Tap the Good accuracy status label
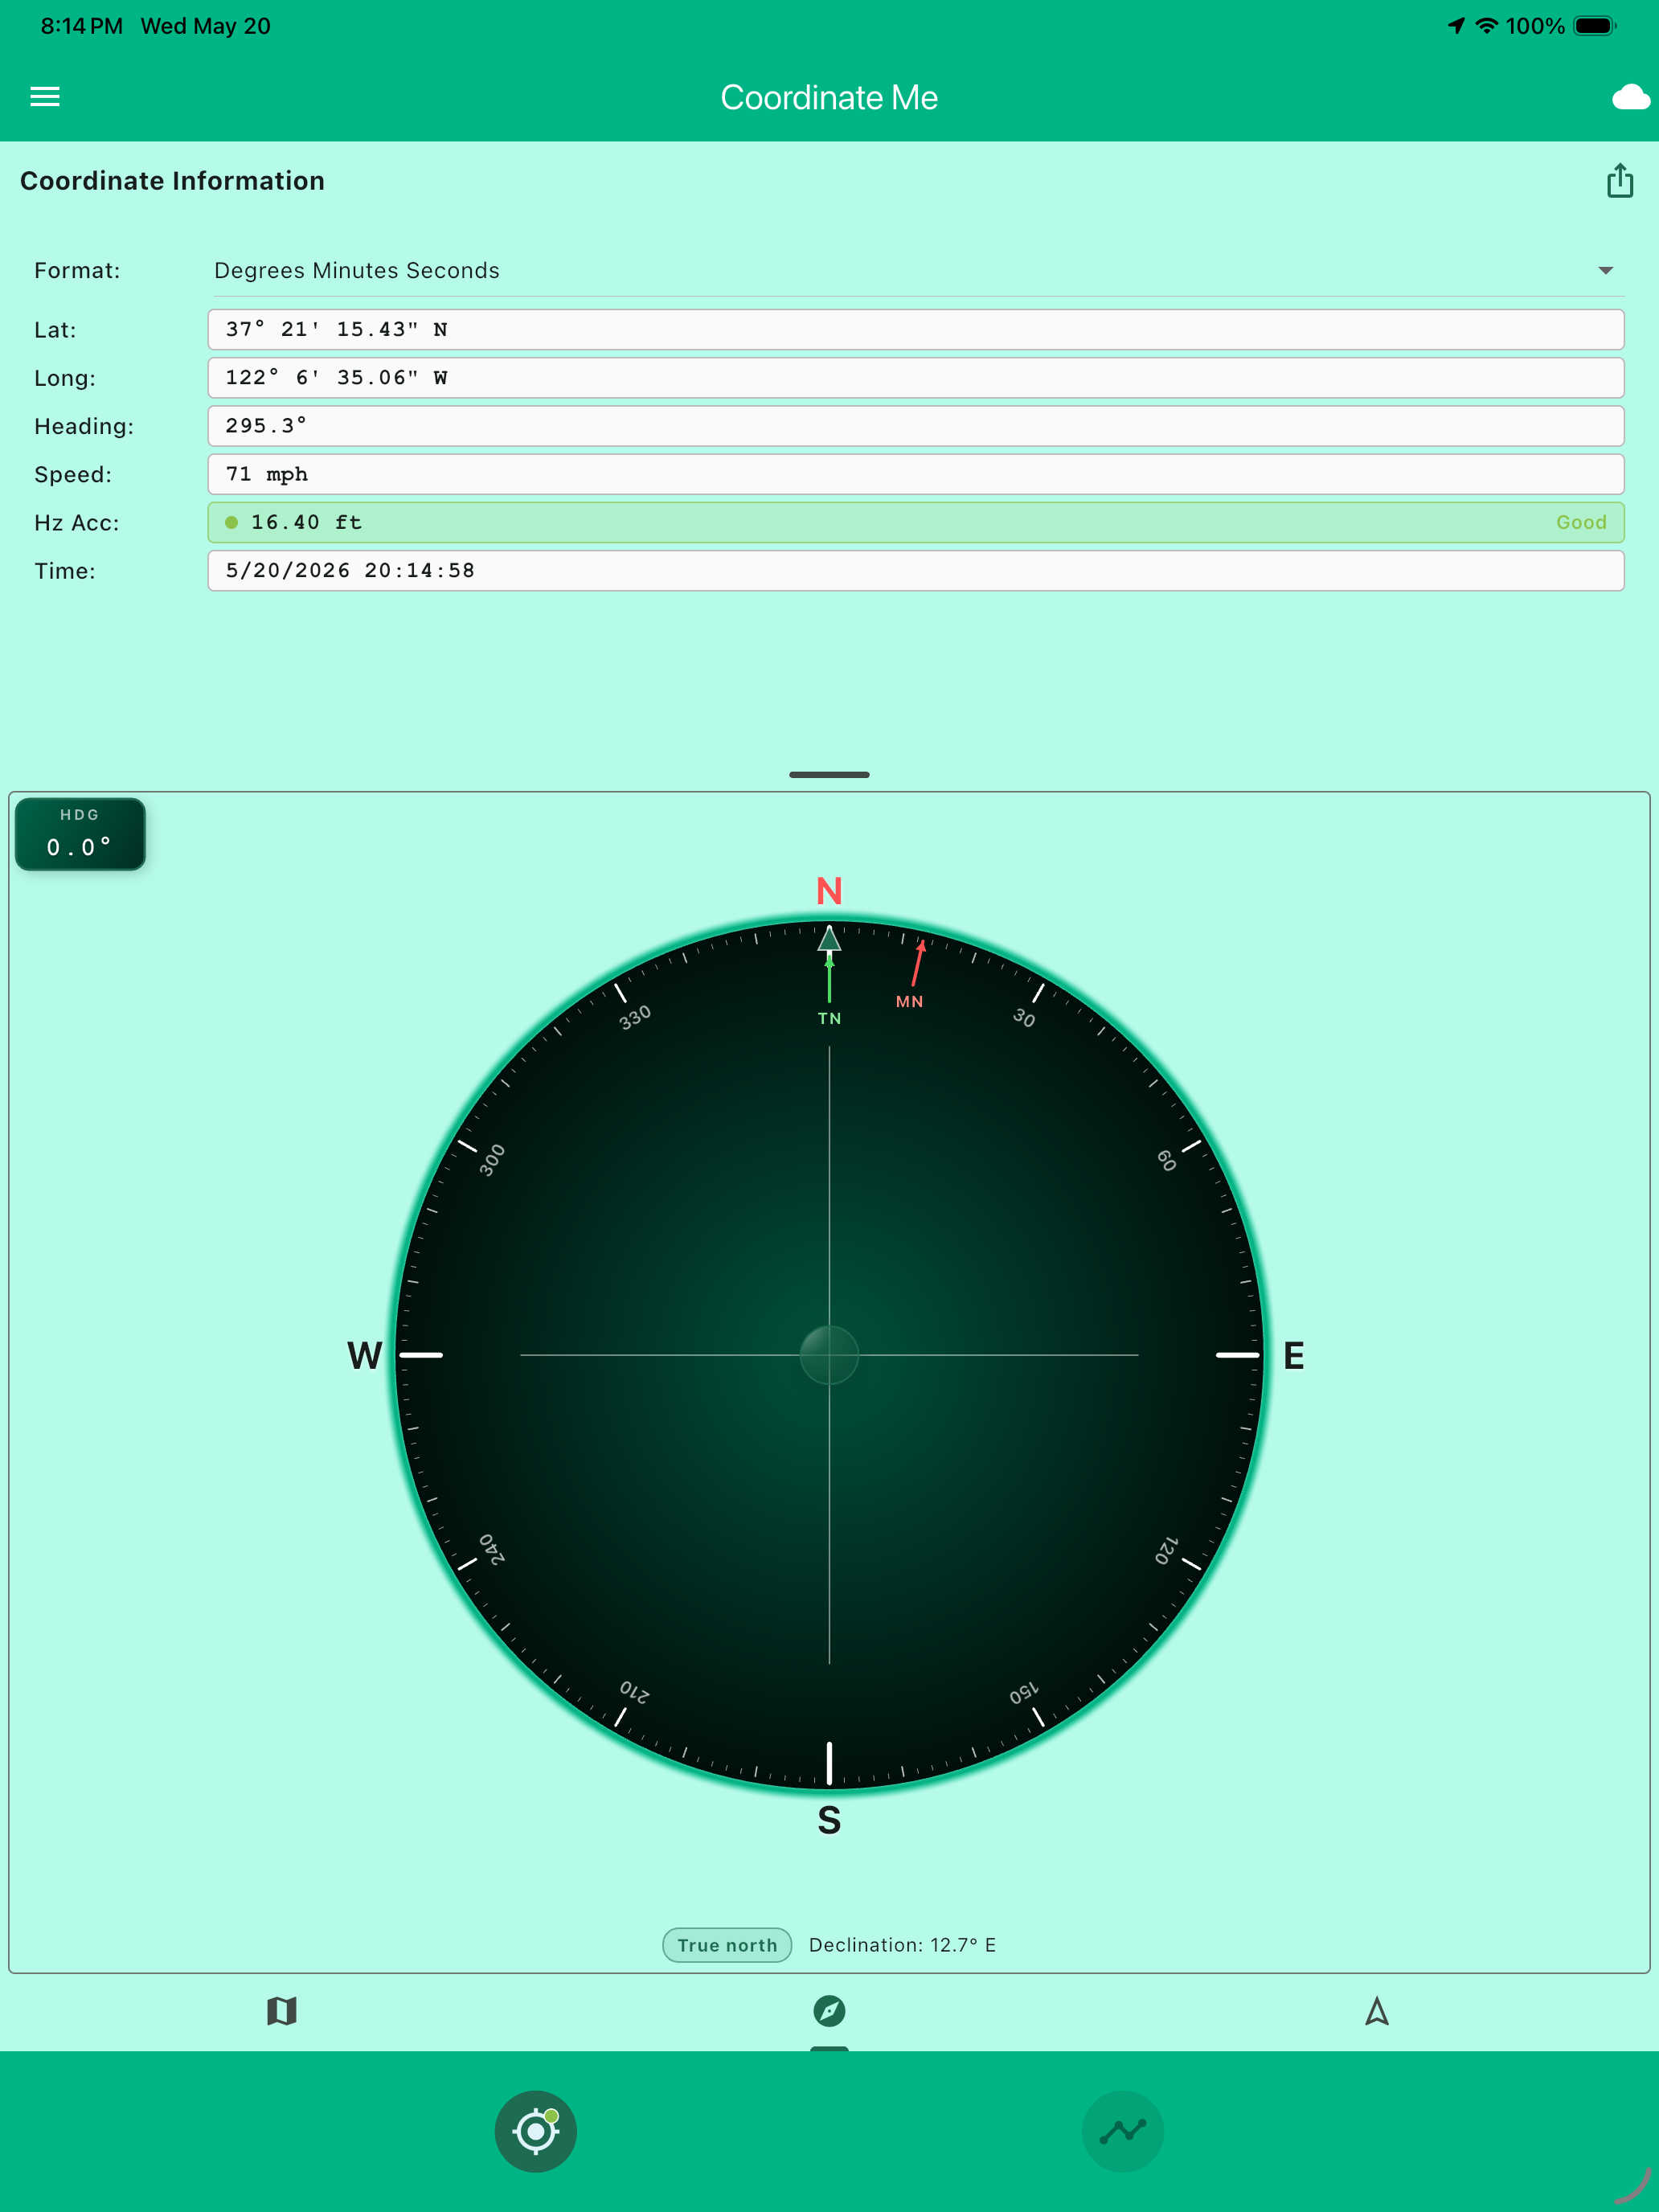This screenshot has width=1659, height=2212. pyautogui.click(x=1580, y=522)
